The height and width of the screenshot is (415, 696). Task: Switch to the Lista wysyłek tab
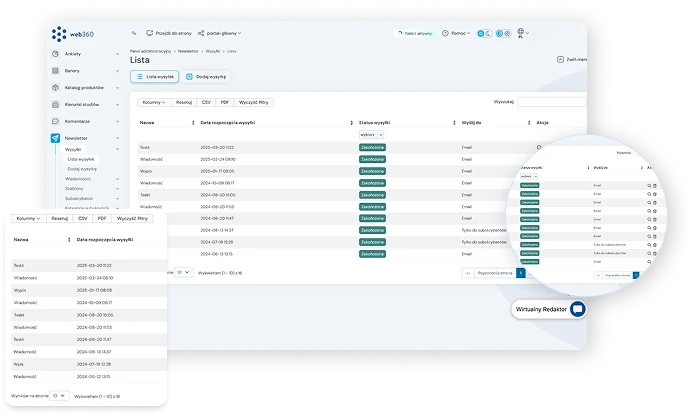[x=155, y=76]
